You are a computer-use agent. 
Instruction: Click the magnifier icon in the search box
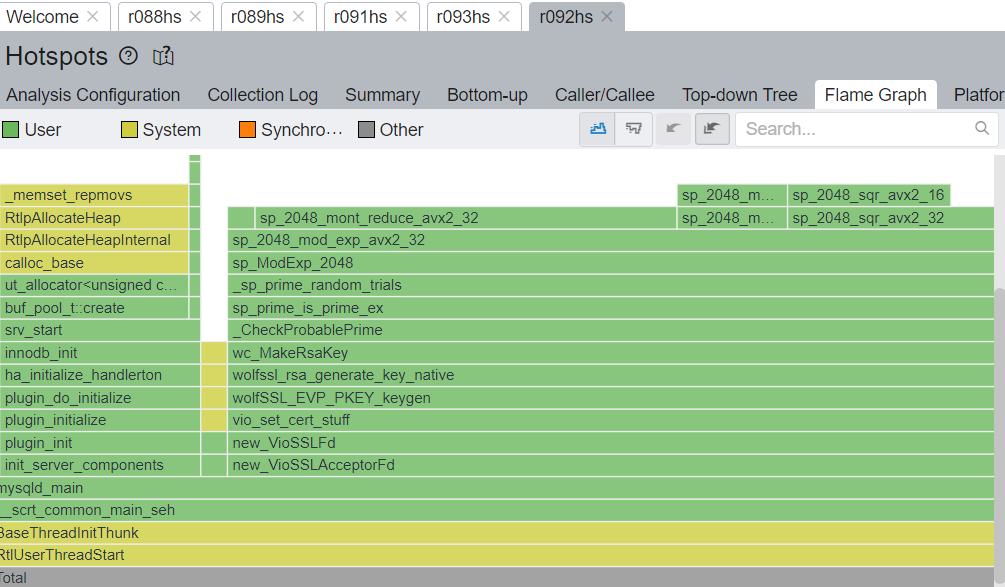coord(982,129)
